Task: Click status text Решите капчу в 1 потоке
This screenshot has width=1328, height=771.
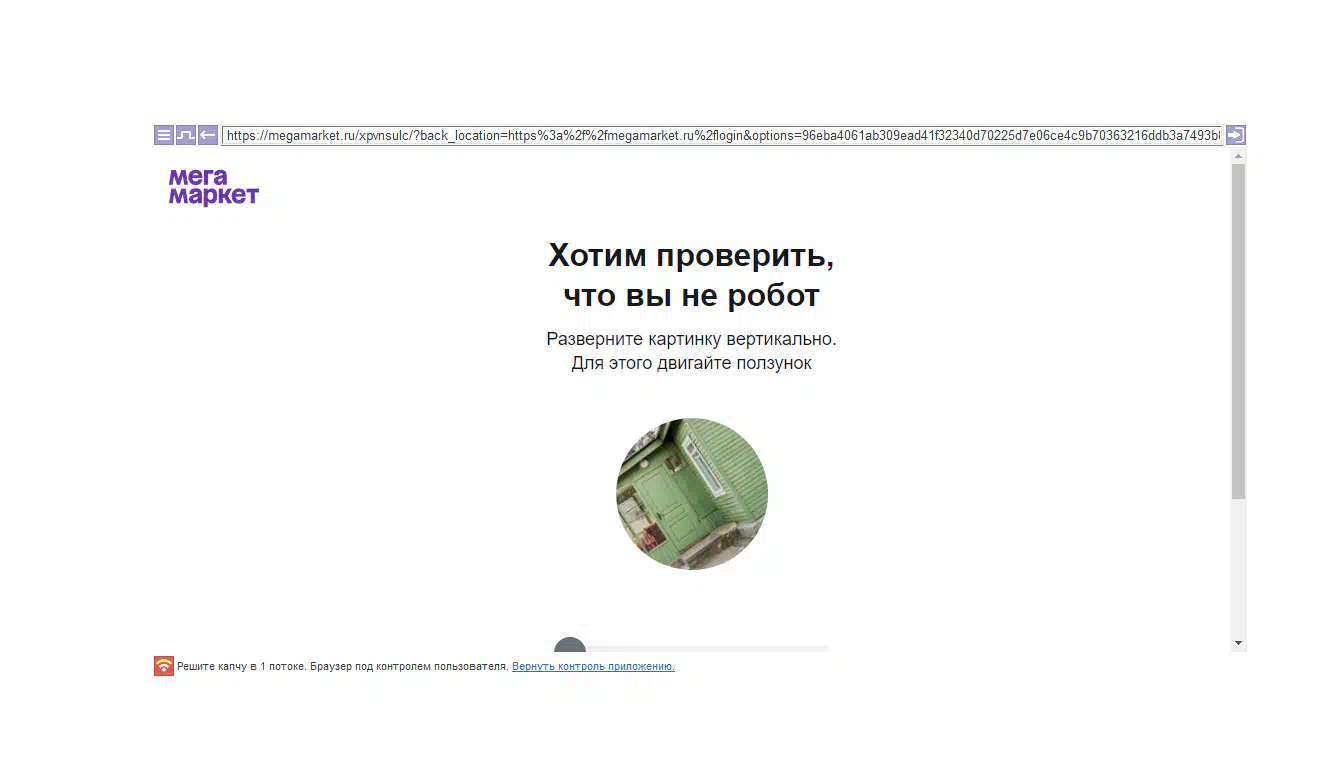Action: 241,666
